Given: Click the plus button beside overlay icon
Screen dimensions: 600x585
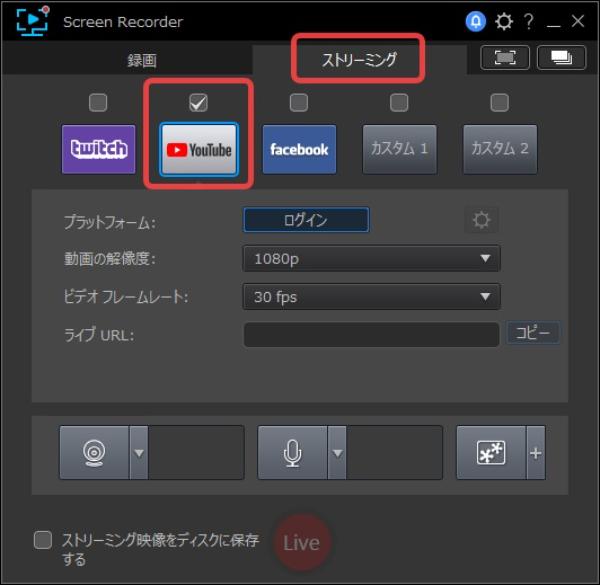Looking at the screenshot, I should point(536,453).
